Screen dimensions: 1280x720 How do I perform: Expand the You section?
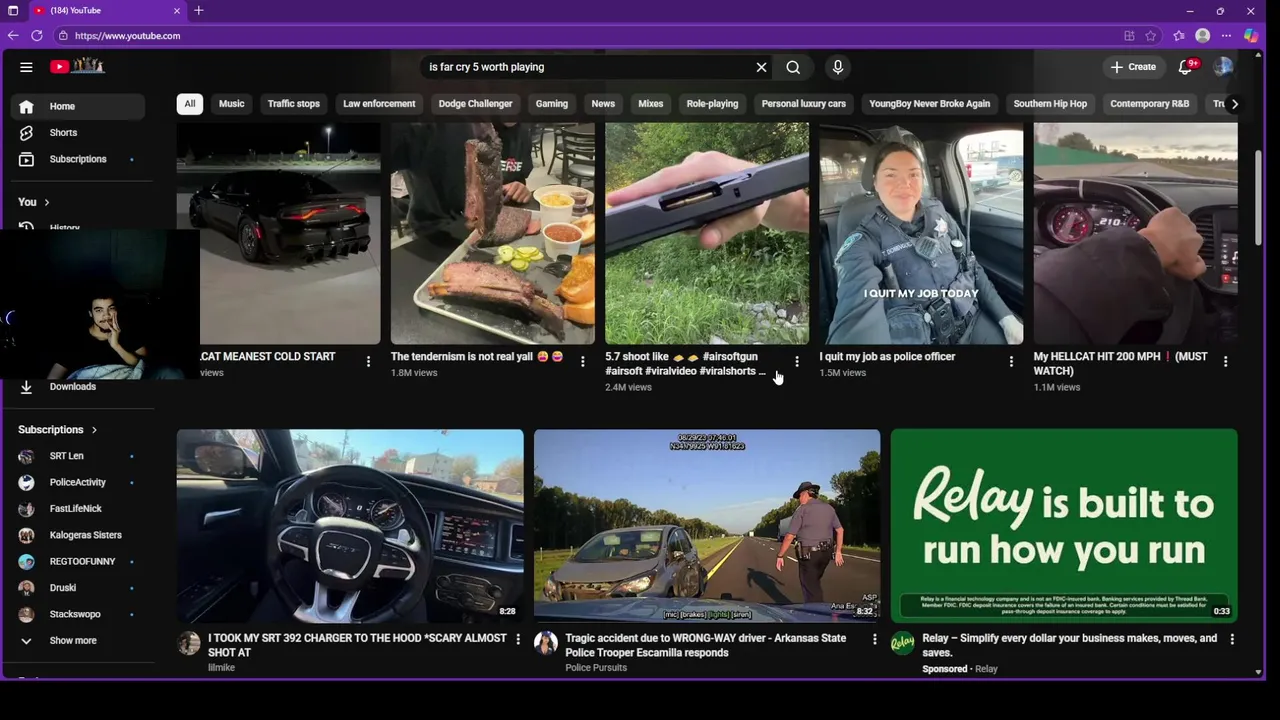coord(34,202)
